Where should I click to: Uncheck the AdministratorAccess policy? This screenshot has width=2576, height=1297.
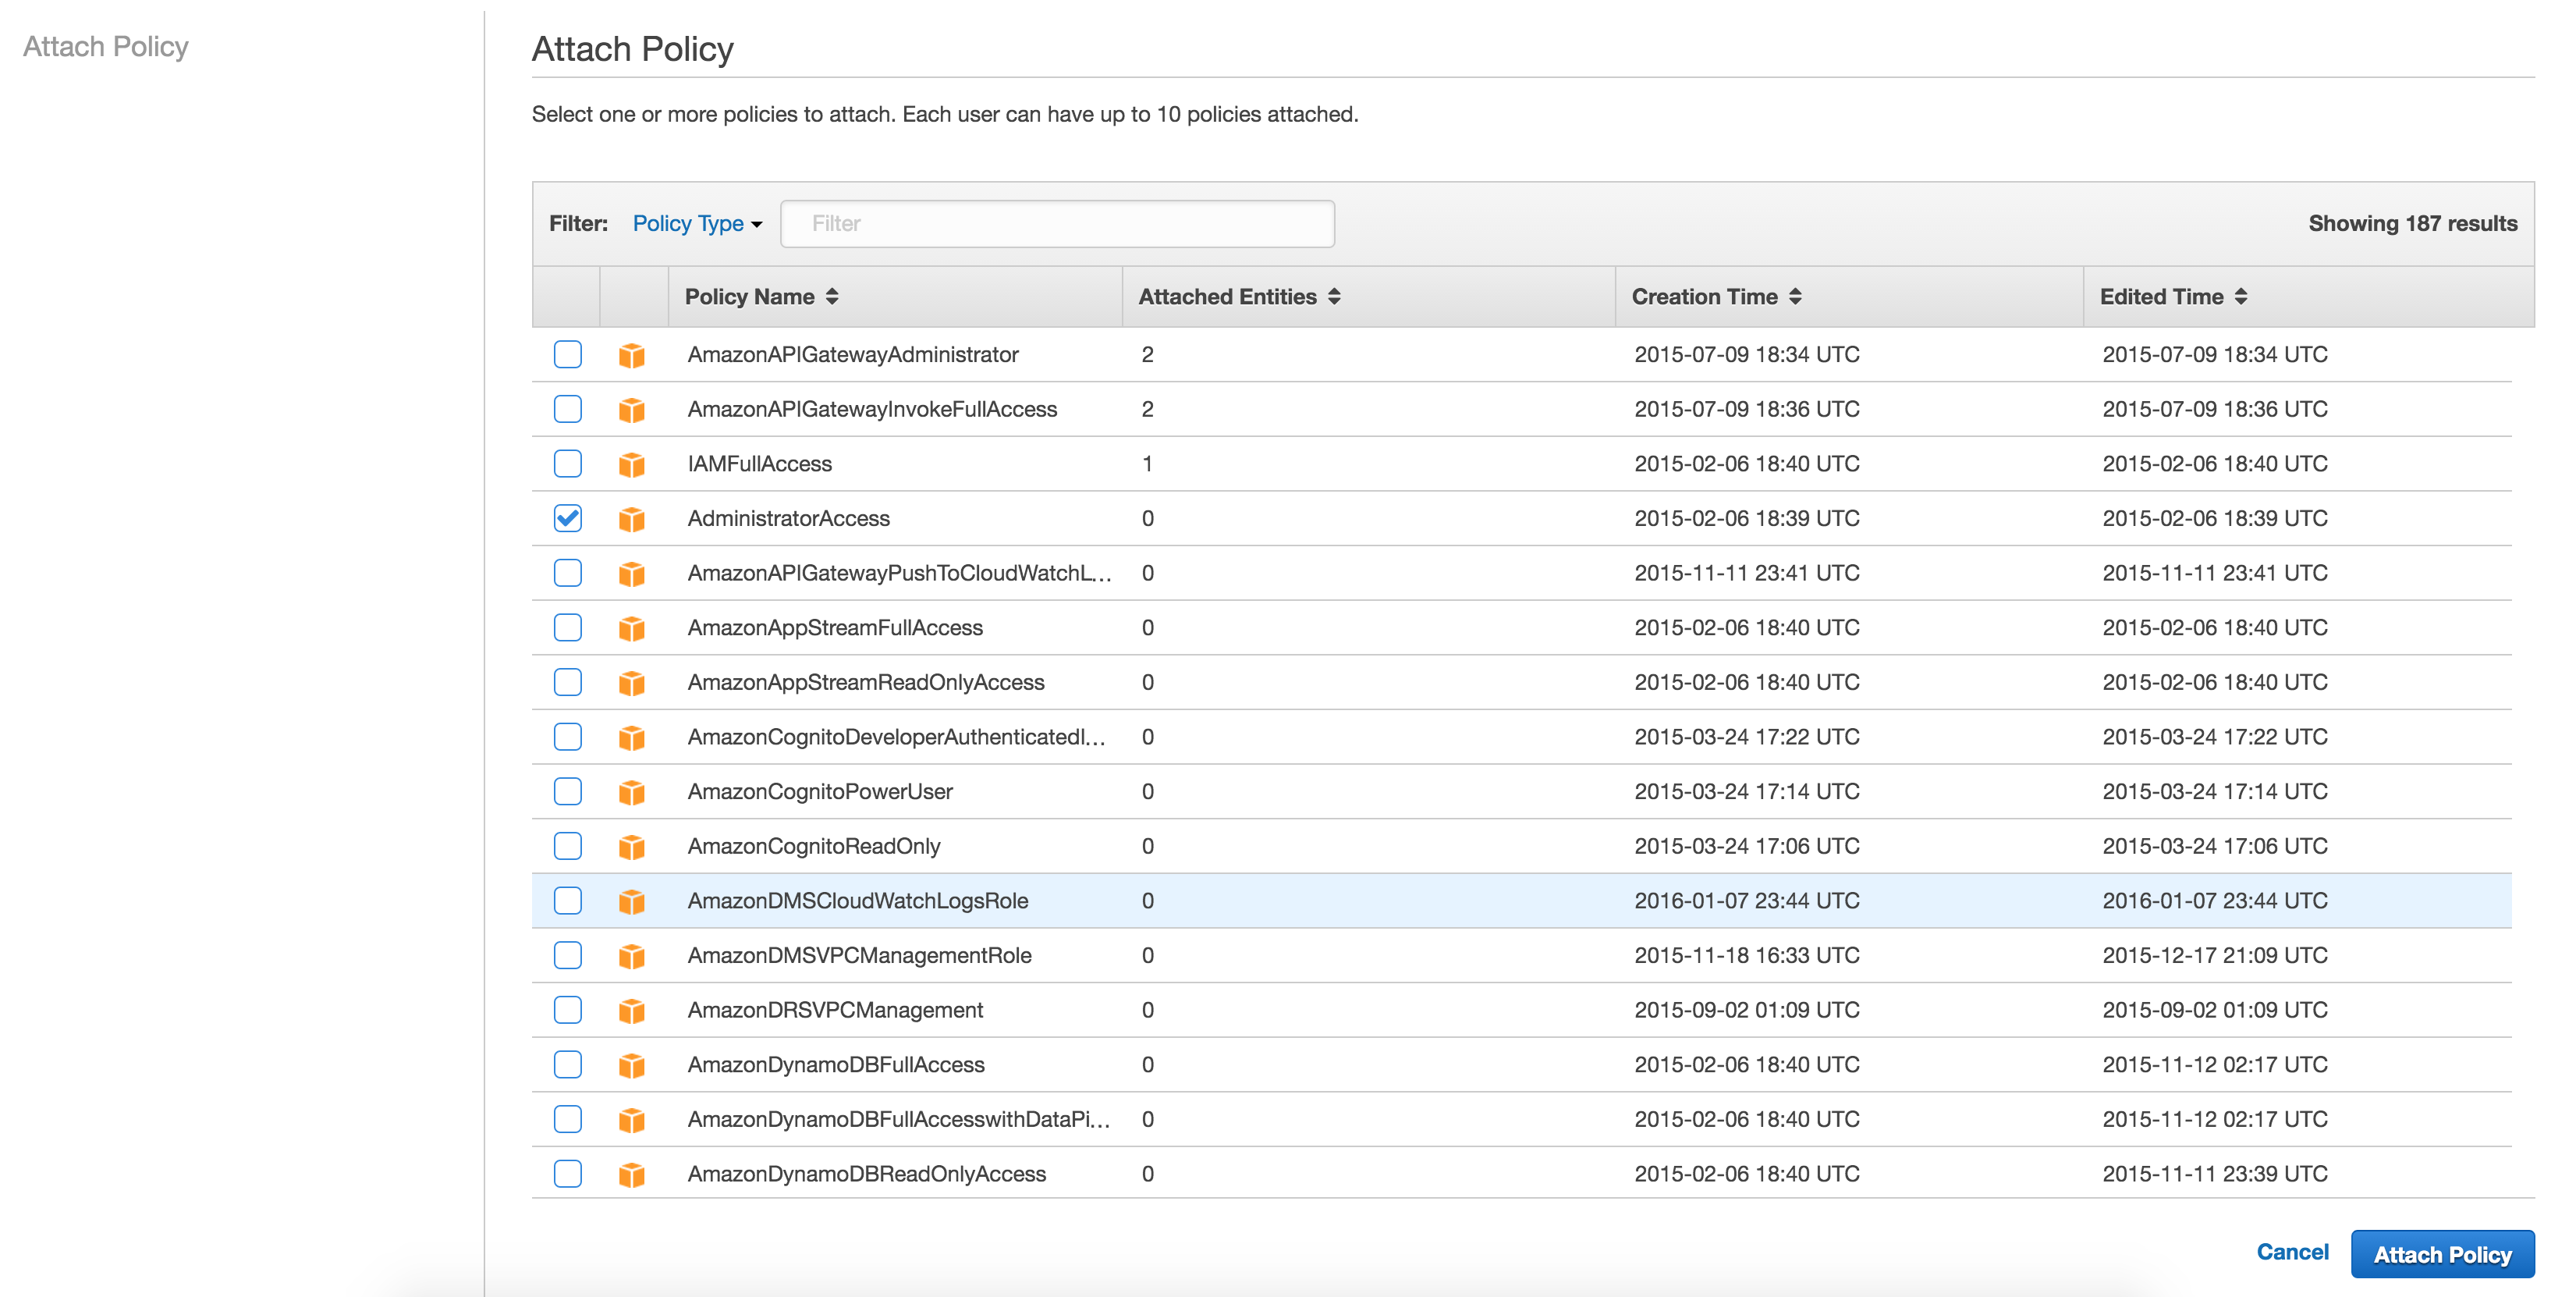coord(567,518)
